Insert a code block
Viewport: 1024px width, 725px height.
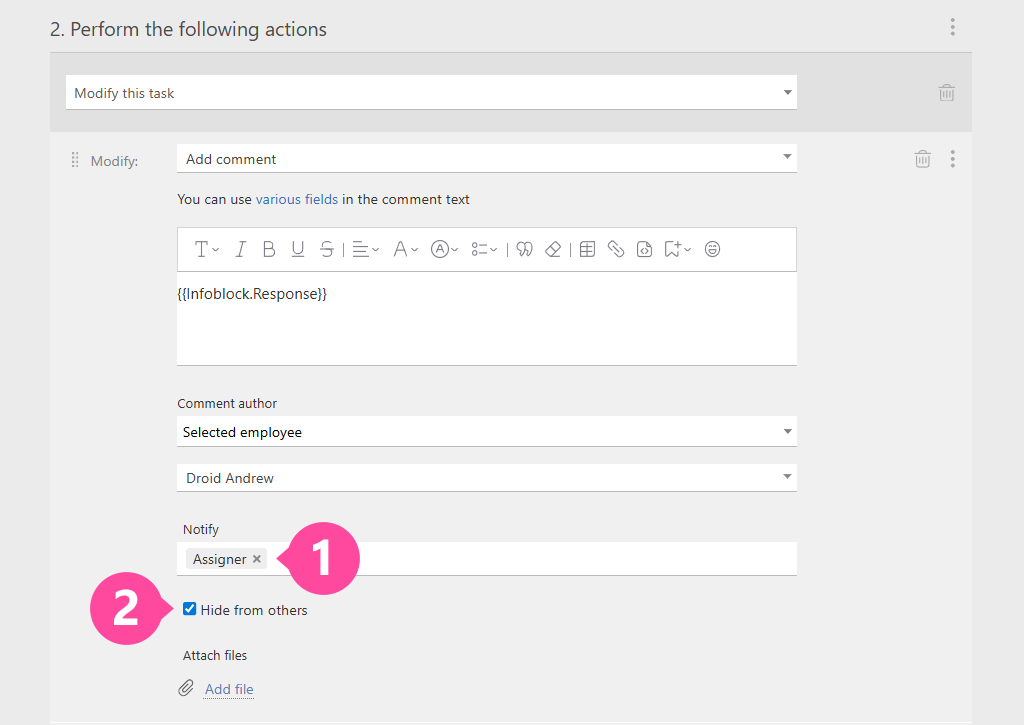tap(645, 249)
